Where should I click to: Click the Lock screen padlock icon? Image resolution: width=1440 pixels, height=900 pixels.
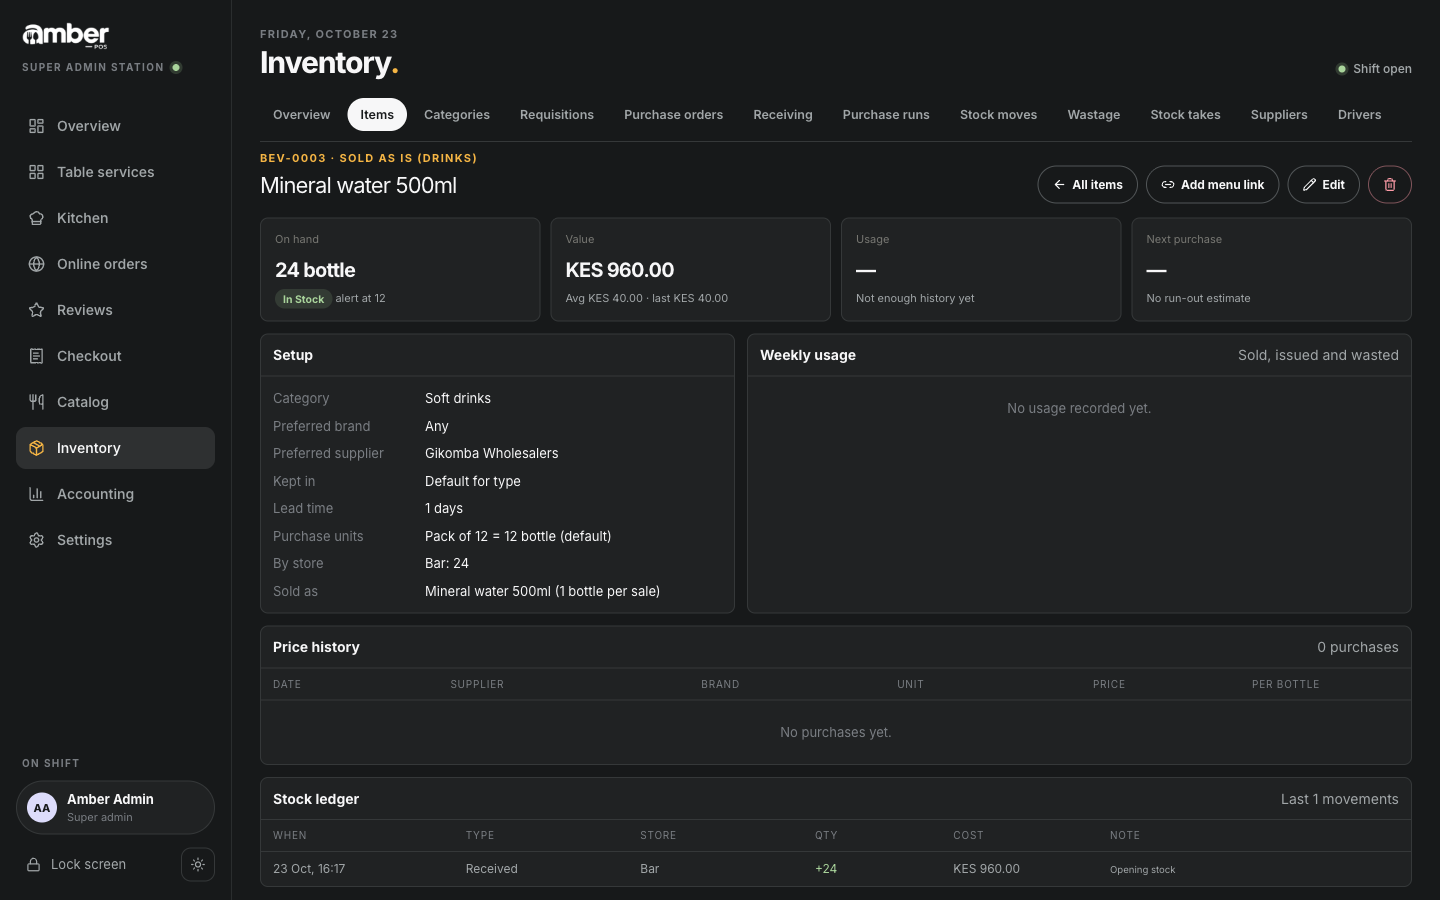click(33, 865)
